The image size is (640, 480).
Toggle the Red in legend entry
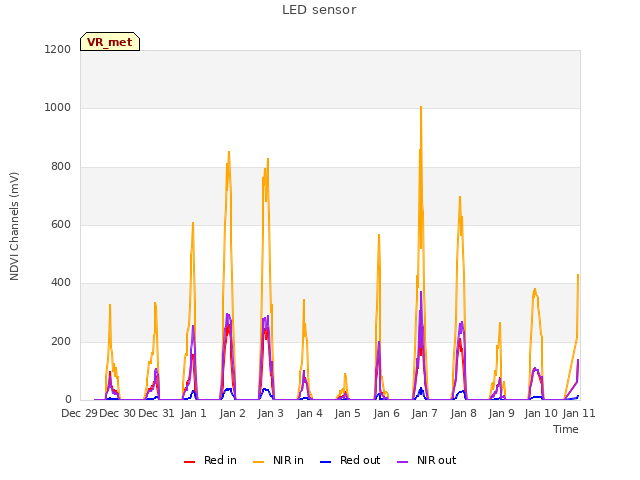210,460
